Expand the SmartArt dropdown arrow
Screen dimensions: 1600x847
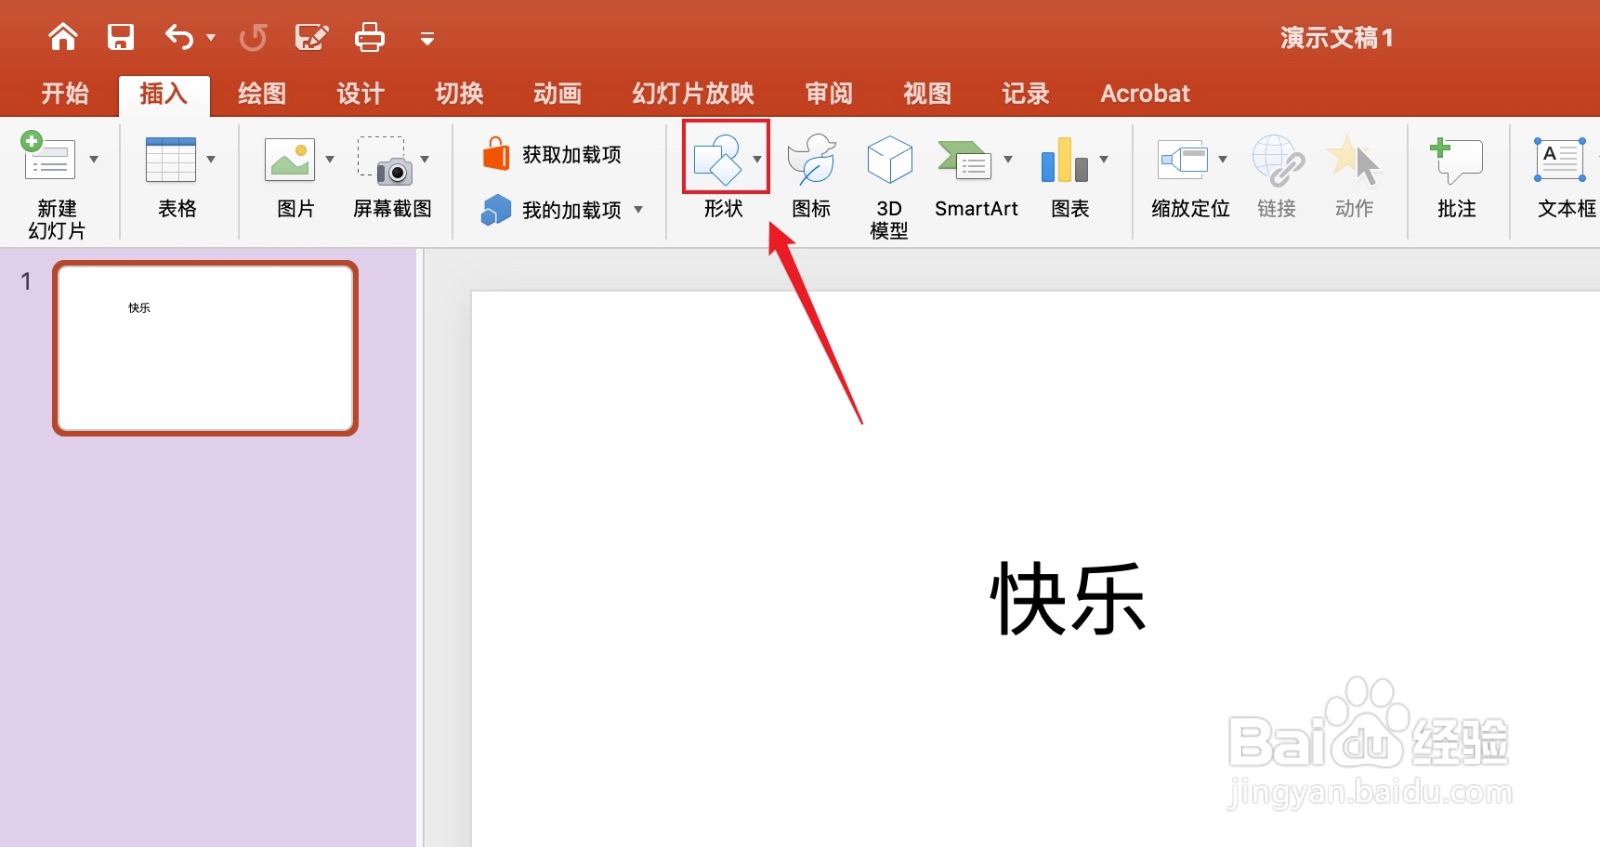pyautogui.click(x=1008, y=159)
